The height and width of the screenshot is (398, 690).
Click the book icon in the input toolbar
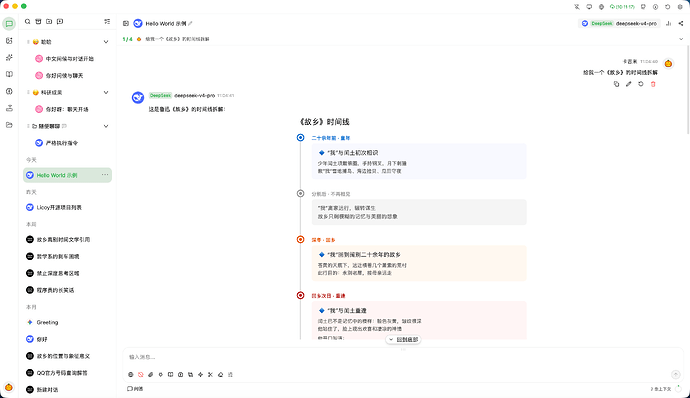[x=170, y=375]
